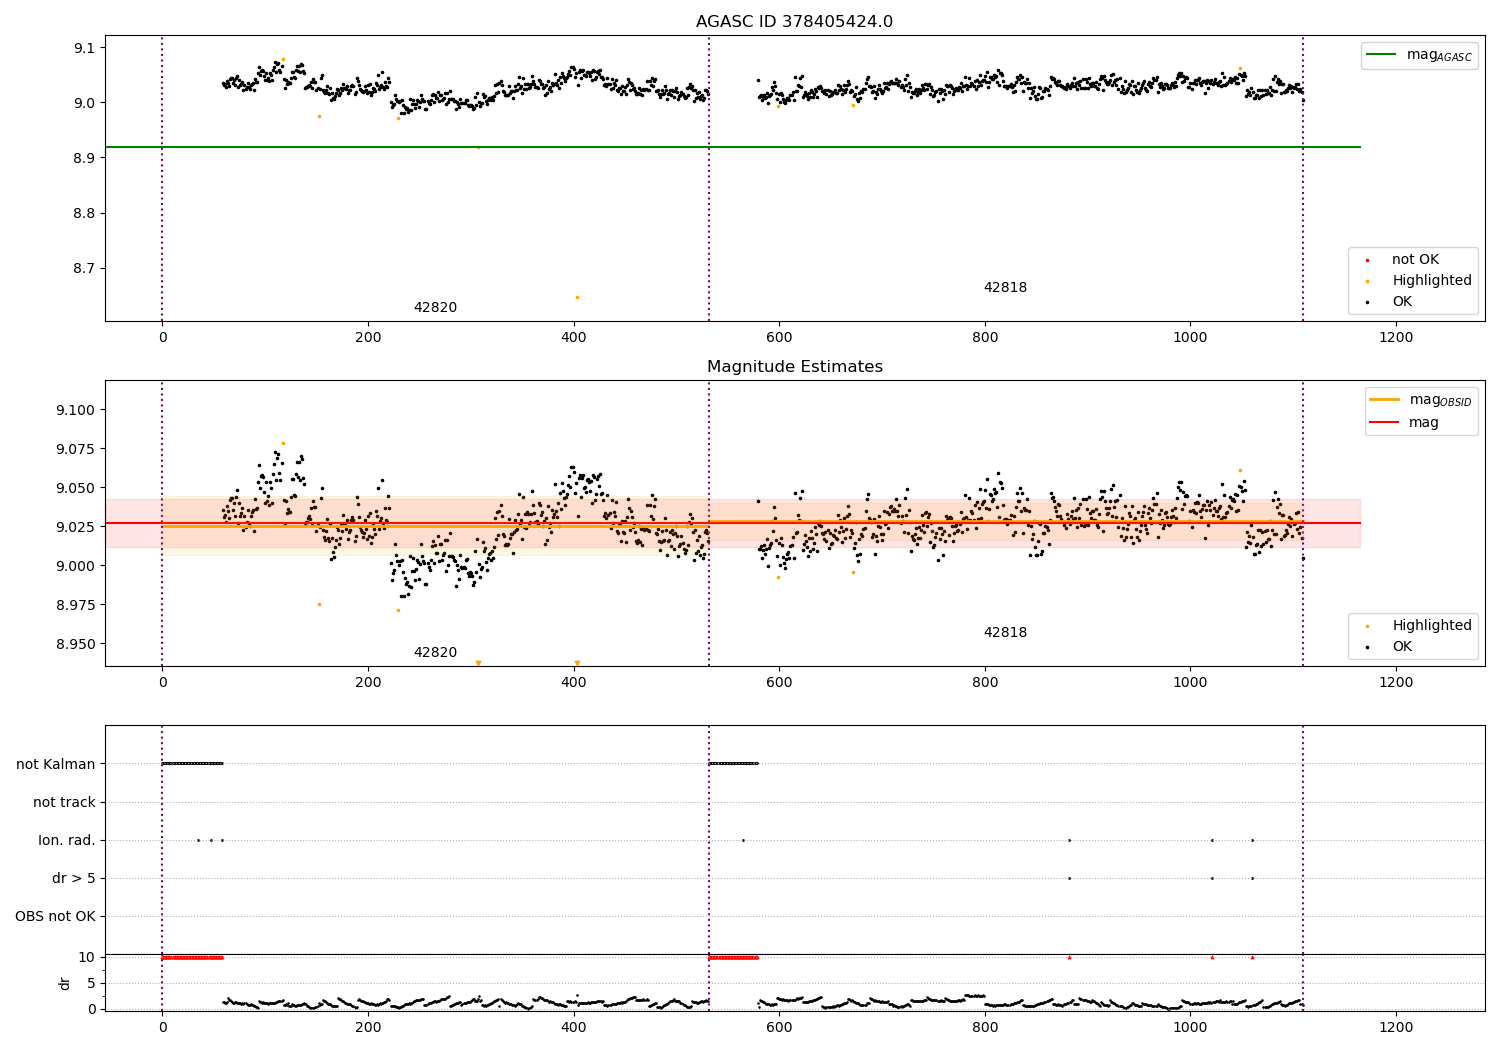Click green line sample in mag AGASC legend
This screenshot has width=1500, height=1050.
[x=1382, y=54]
